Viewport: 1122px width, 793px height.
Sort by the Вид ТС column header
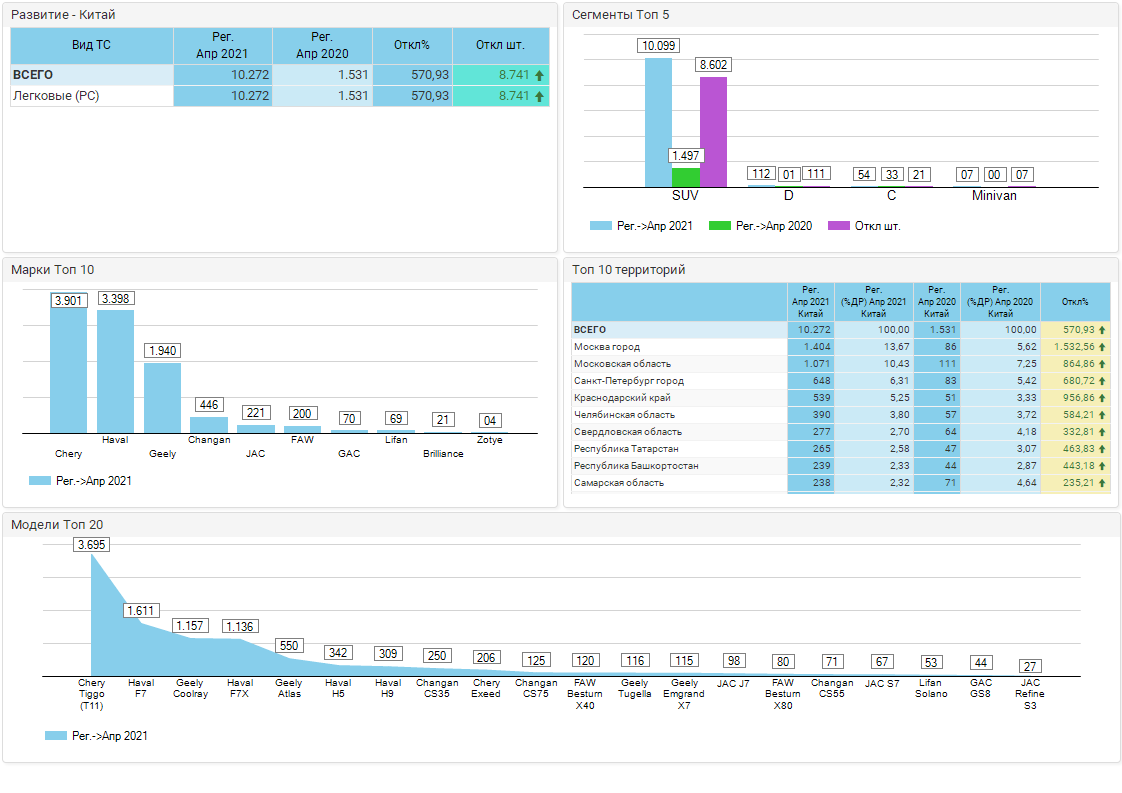pyautogui.click(x=92, y=46)
